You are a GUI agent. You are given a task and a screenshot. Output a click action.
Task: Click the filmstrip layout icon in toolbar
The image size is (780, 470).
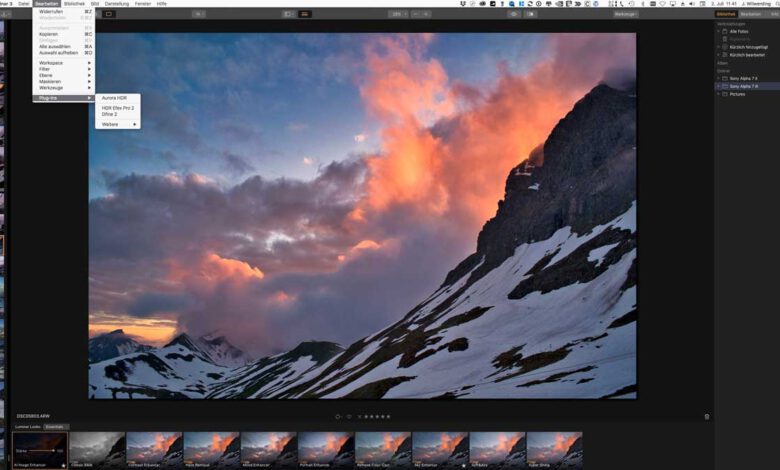click(304, 14)
